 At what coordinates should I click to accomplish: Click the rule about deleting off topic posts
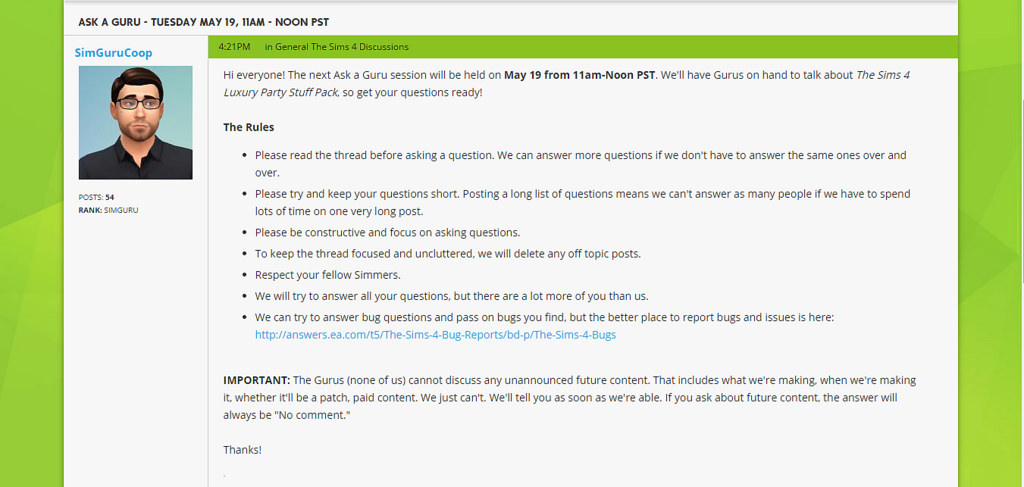point(447,254)
